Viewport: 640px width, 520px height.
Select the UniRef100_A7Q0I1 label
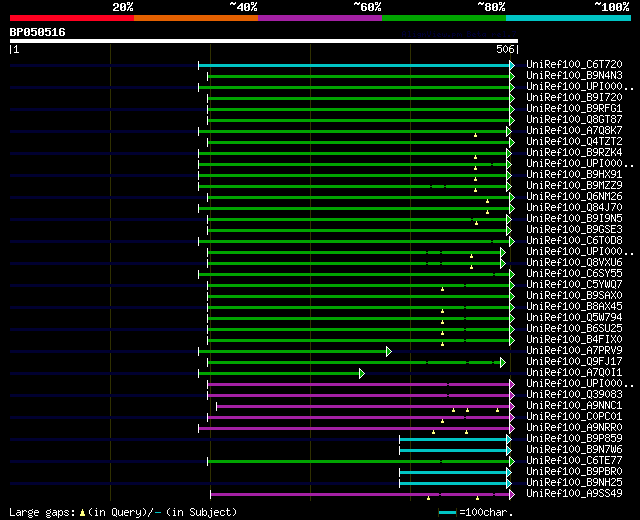pos(574,373)
